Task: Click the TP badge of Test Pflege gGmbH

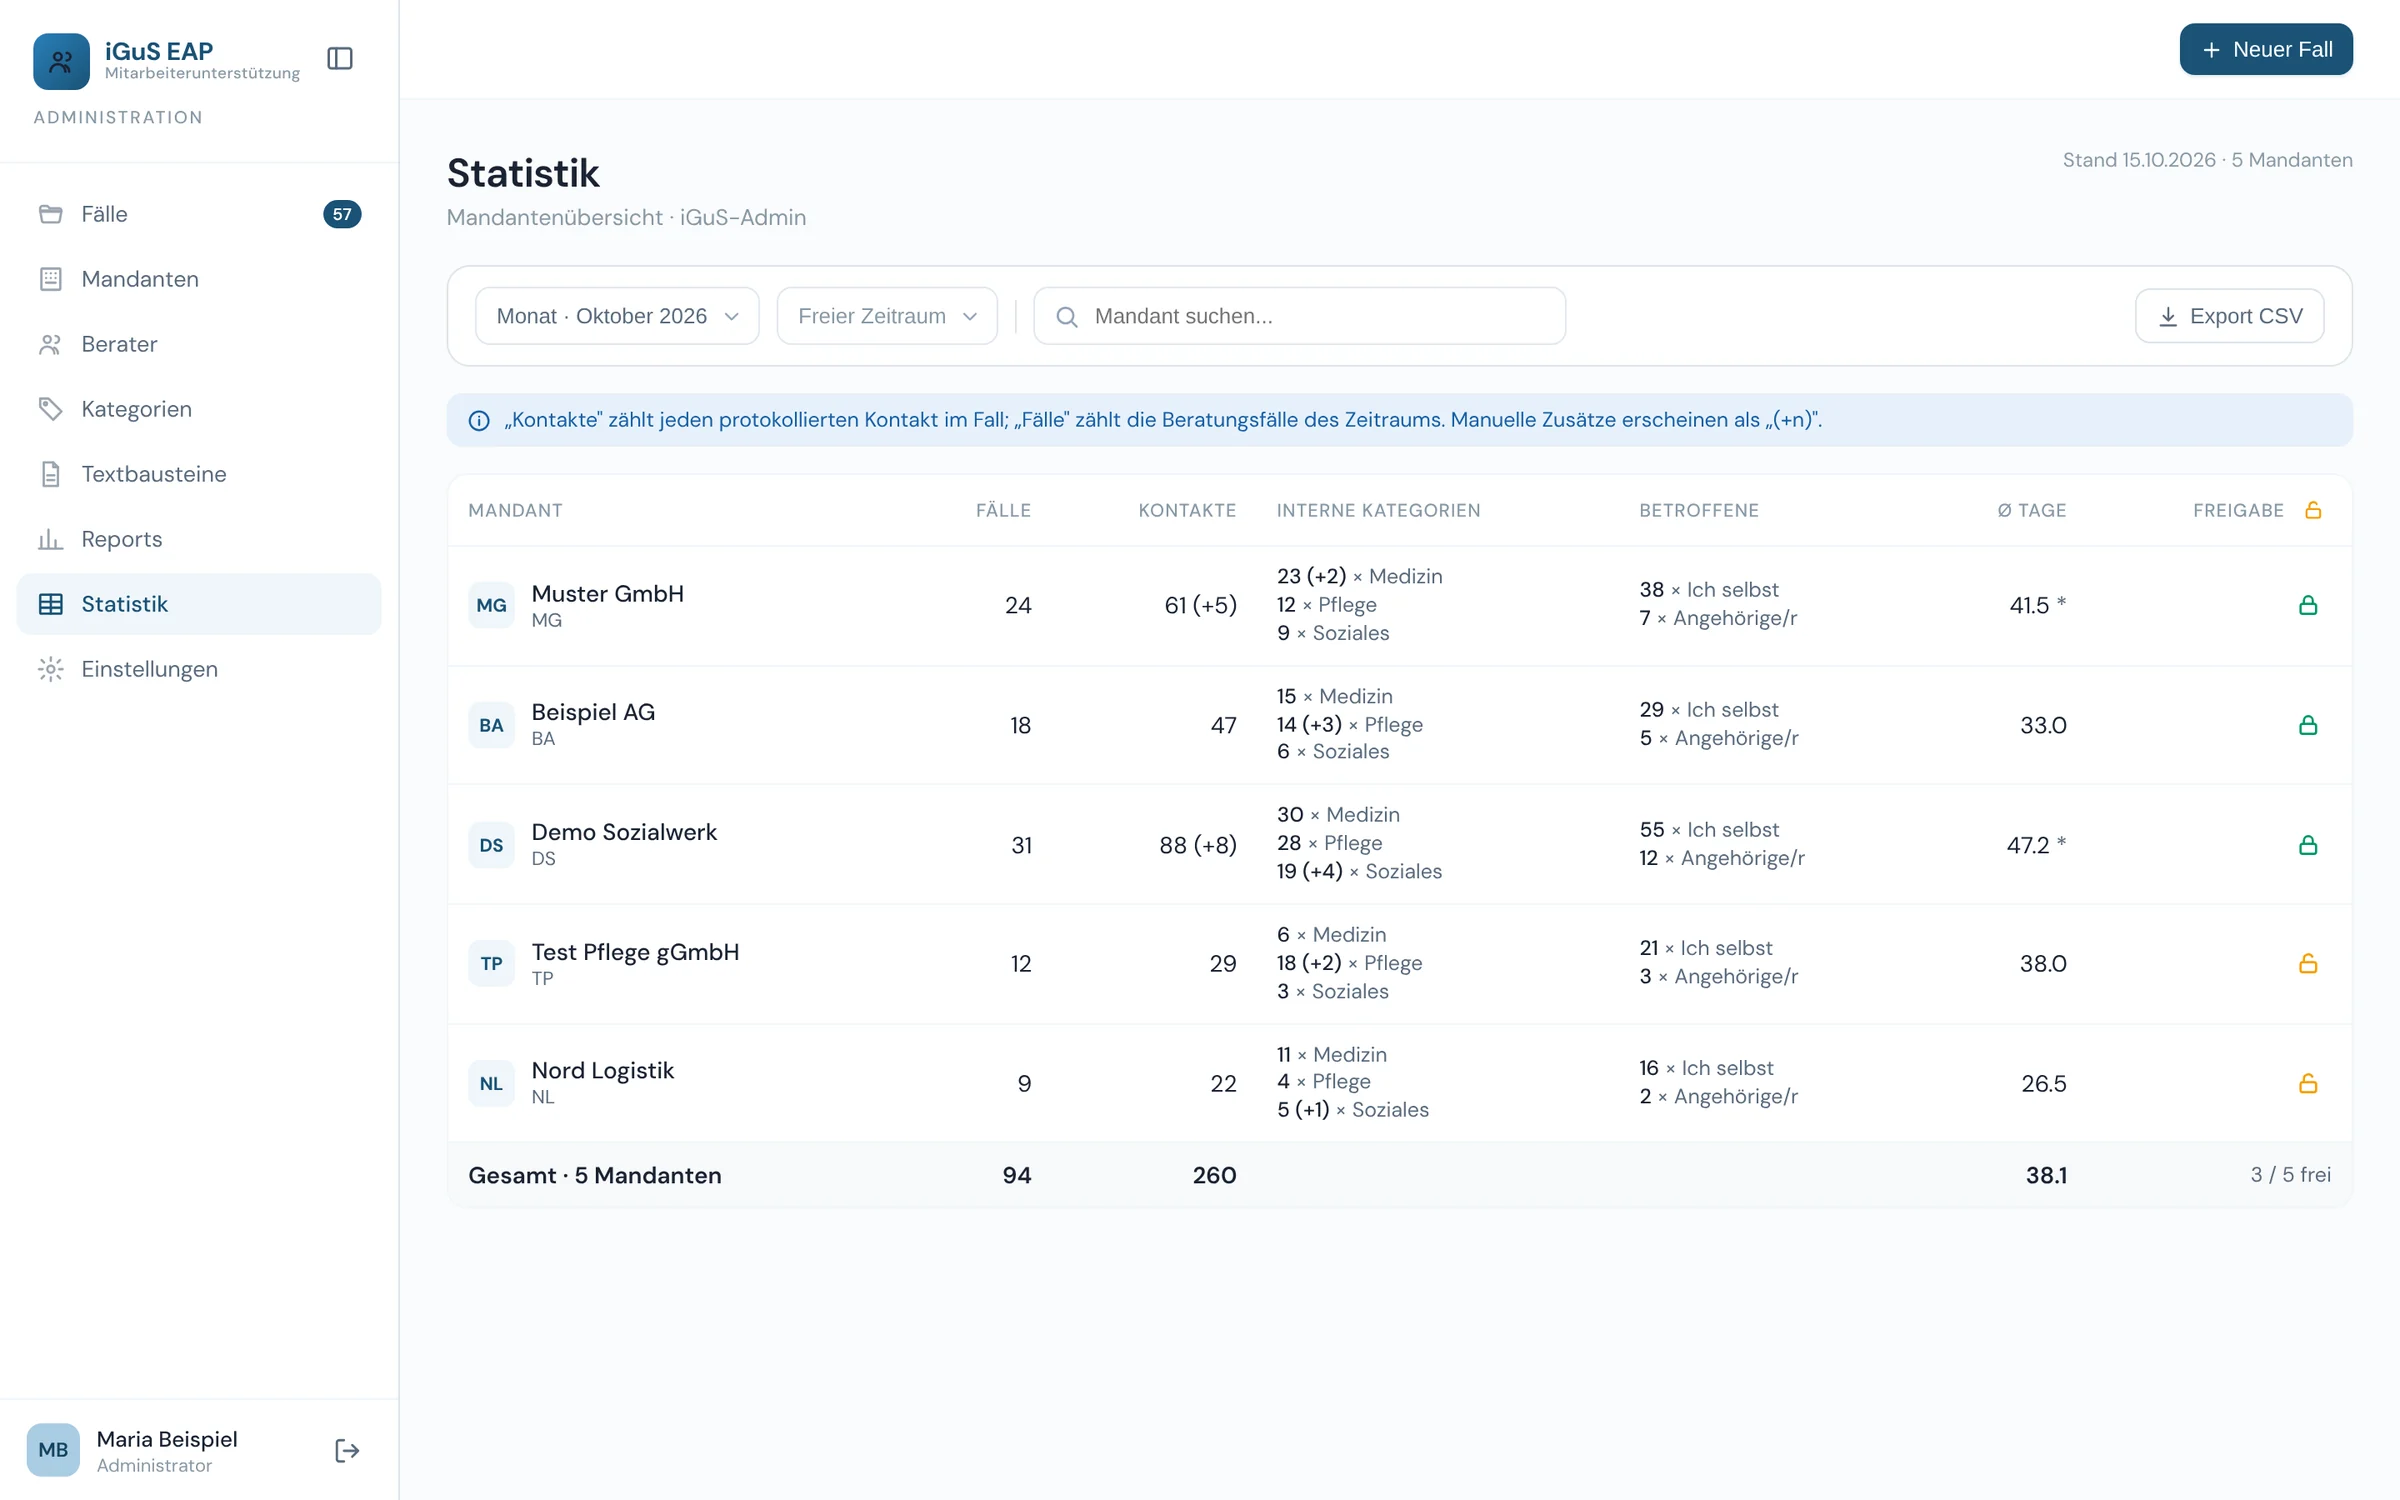Action: (x=491, y=963)
